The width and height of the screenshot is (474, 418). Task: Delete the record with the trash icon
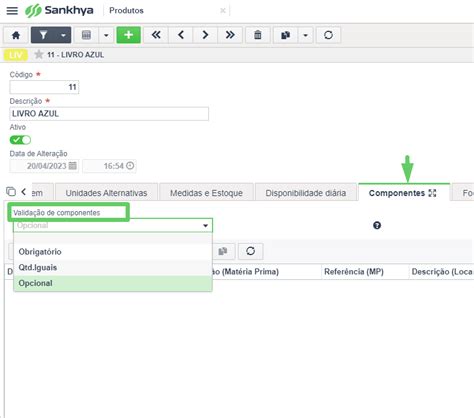[258, 35]
